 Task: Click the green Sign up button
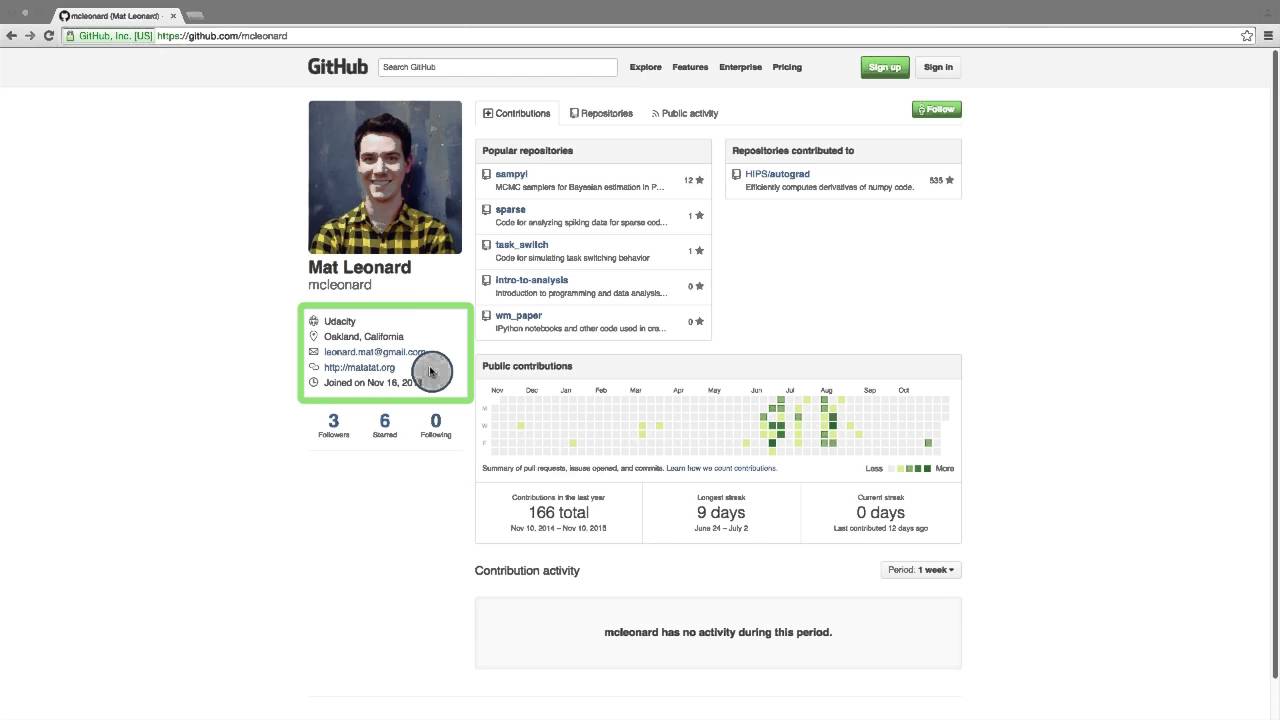pos(885,67)
